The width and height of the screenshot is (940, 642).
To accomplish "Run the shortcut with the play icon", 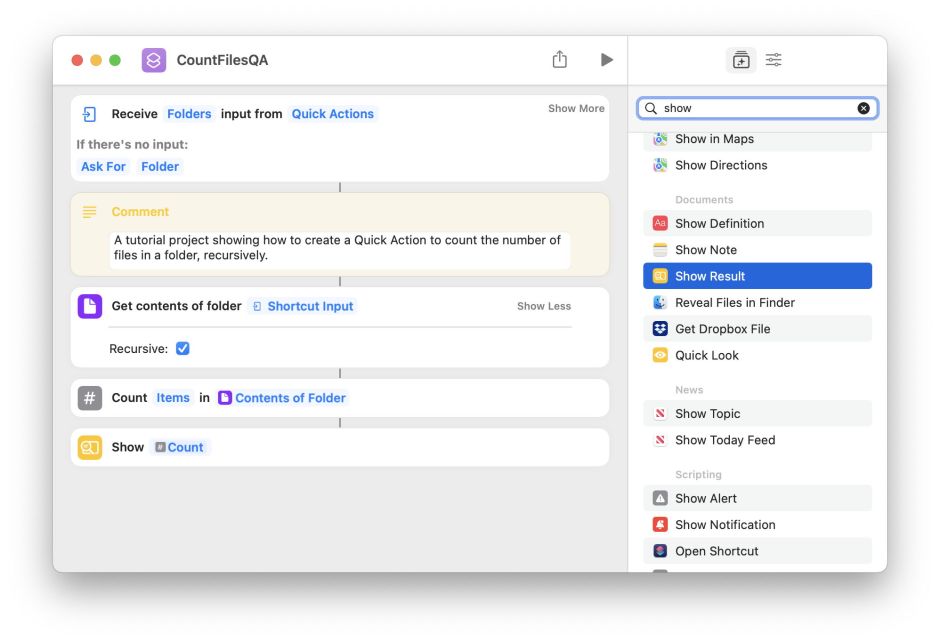I will tap(607, 59).
